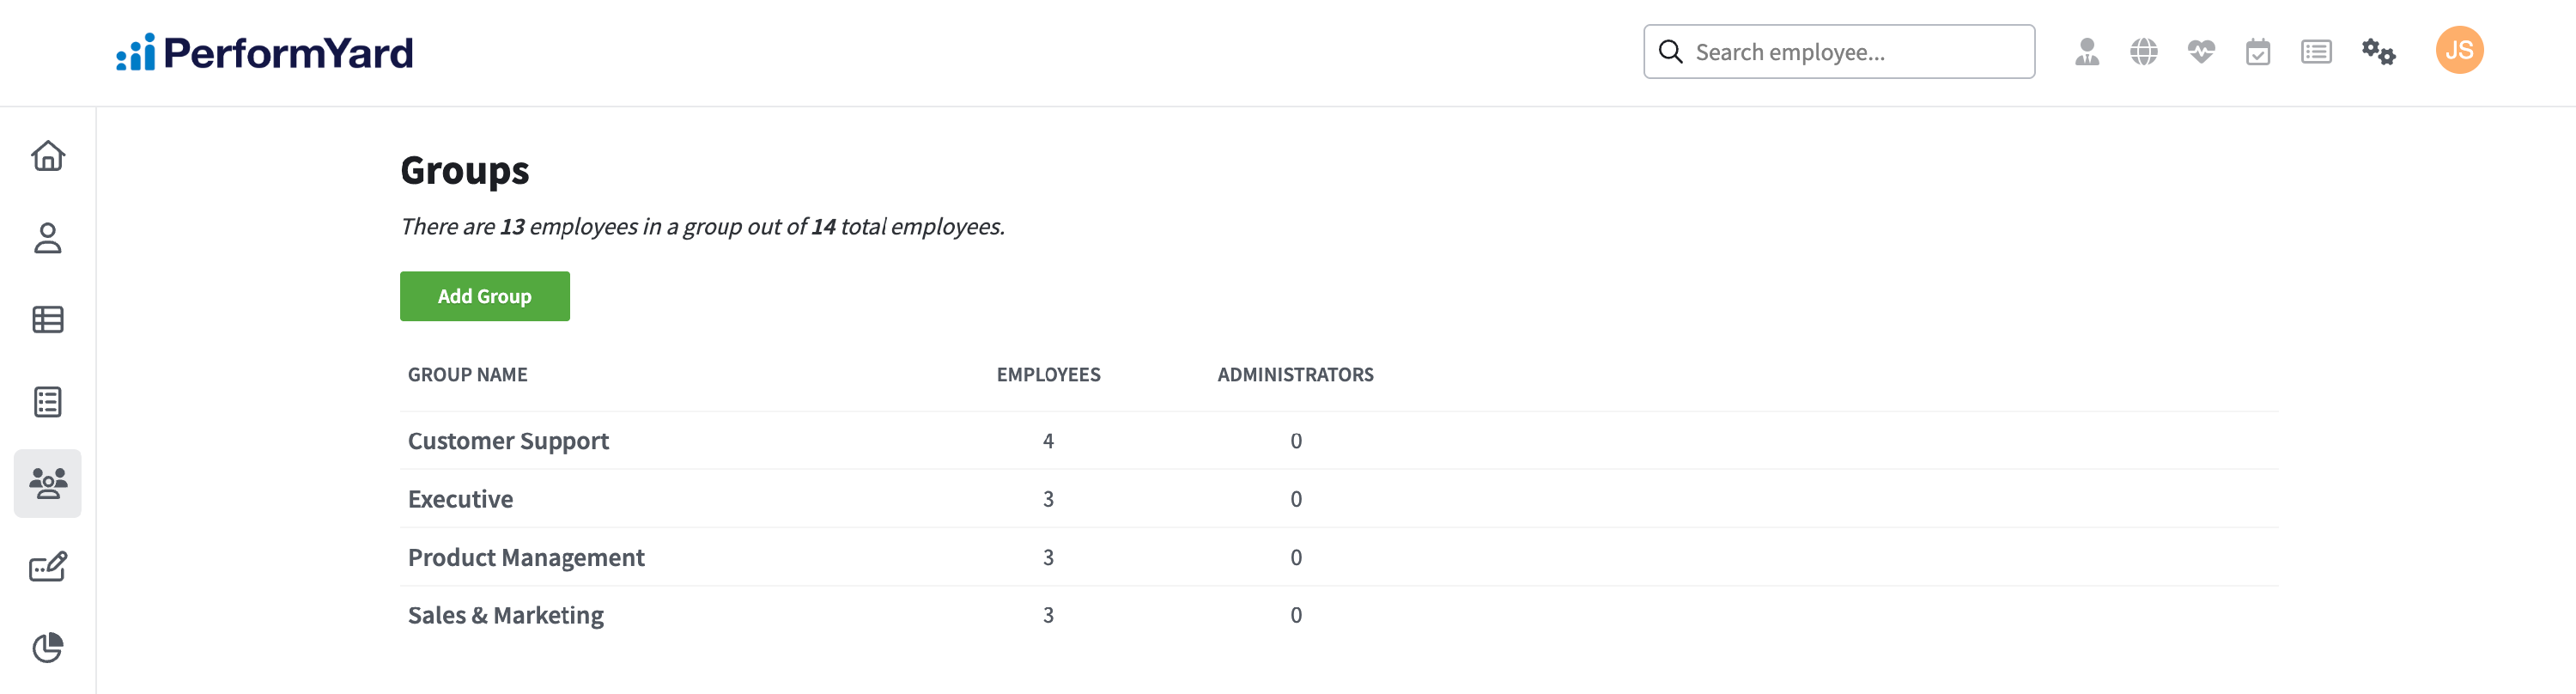Image resolution: width=2576 pixels, height=694 pixels.
Task: Open the checklist form icon in sidebar
Action: click(48, 402)
